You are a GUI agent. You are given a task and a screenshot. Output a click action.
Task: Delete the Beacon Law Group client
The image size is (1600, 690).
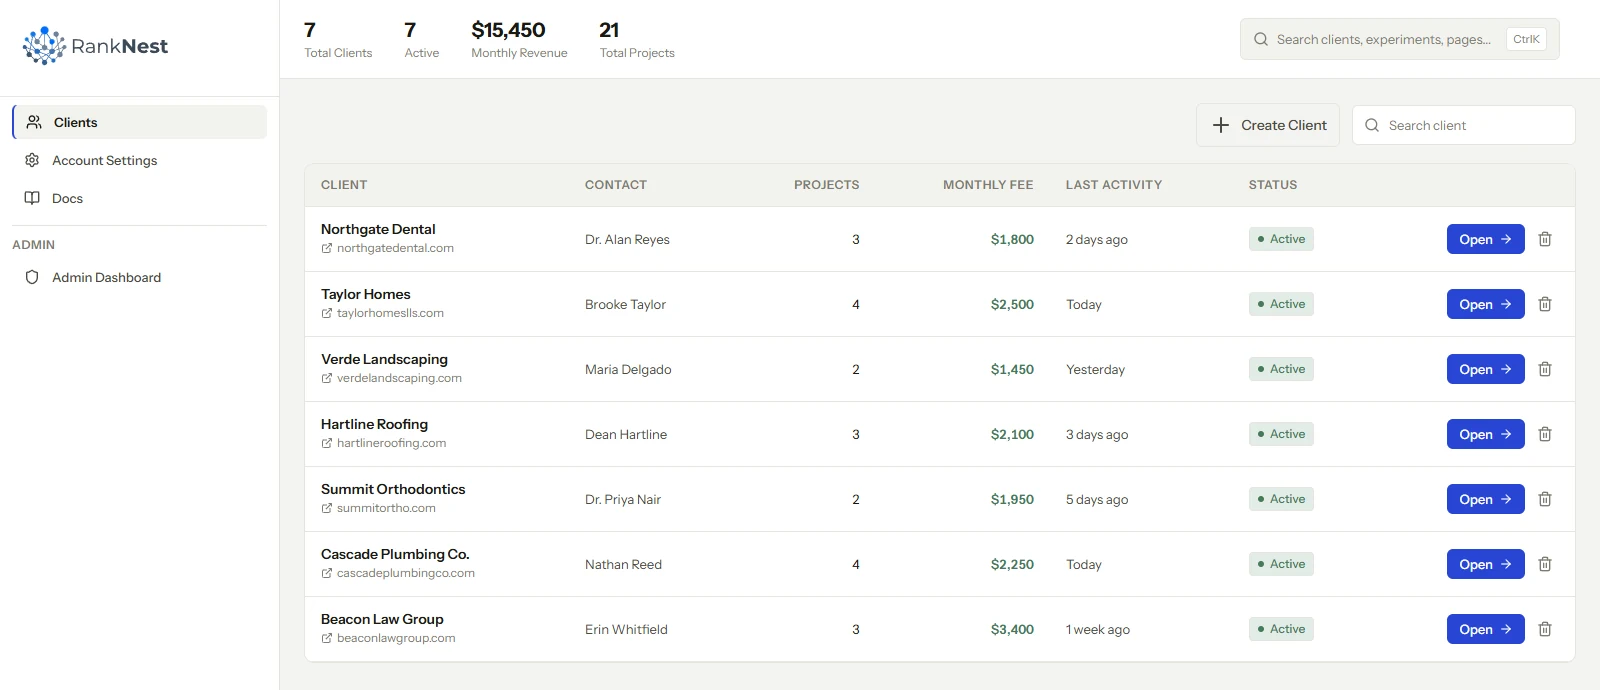pyautogui.click(x=1545, y=629)
